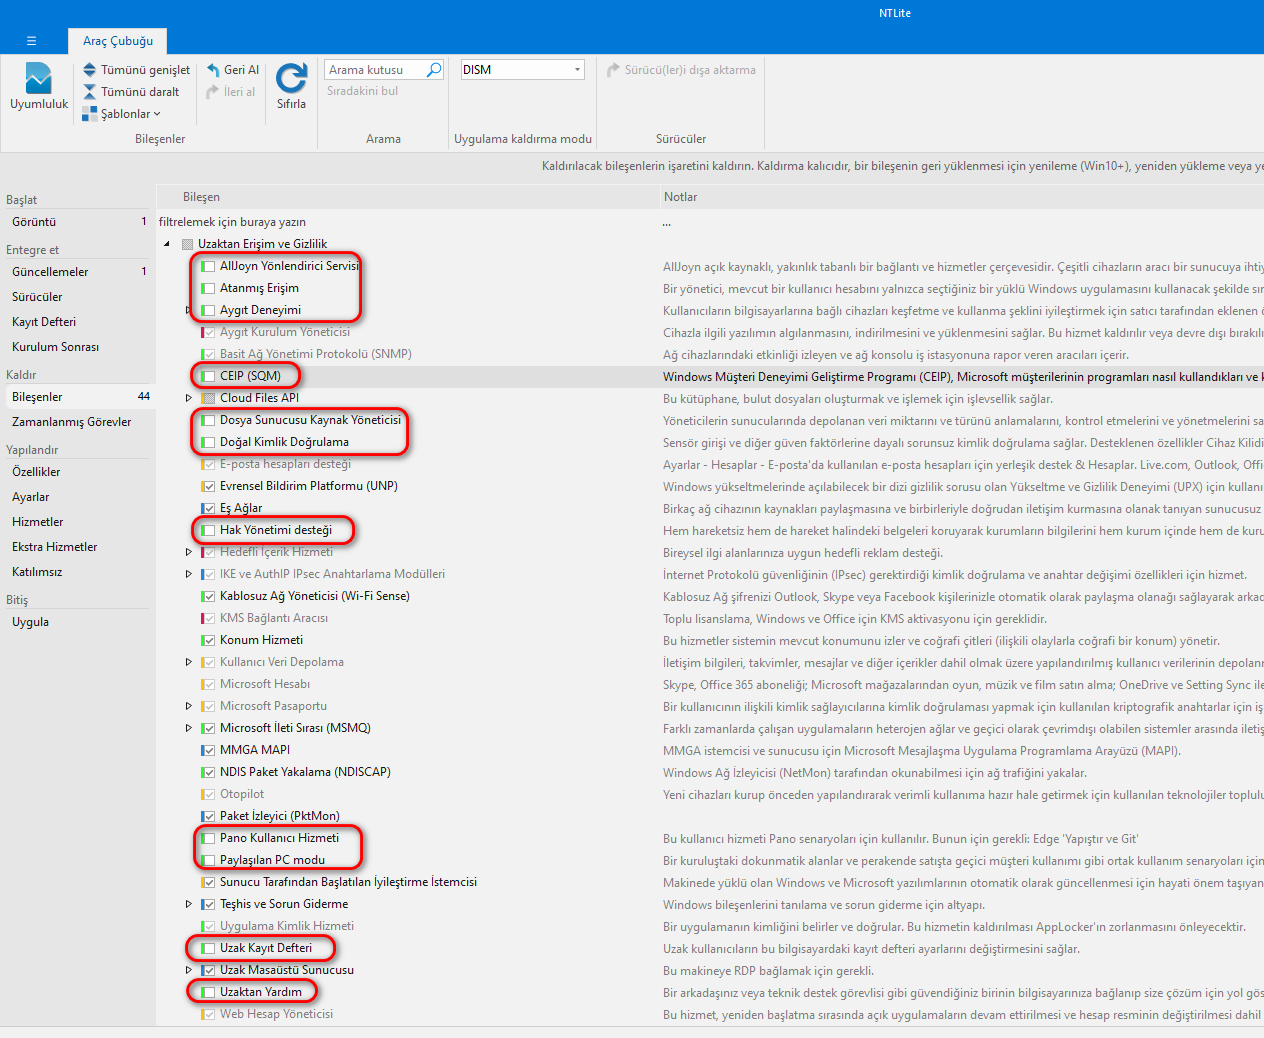Click the Tümünü genişlet expand-all icon
Screen dimensions: 1264x1038
click(90, 70)
